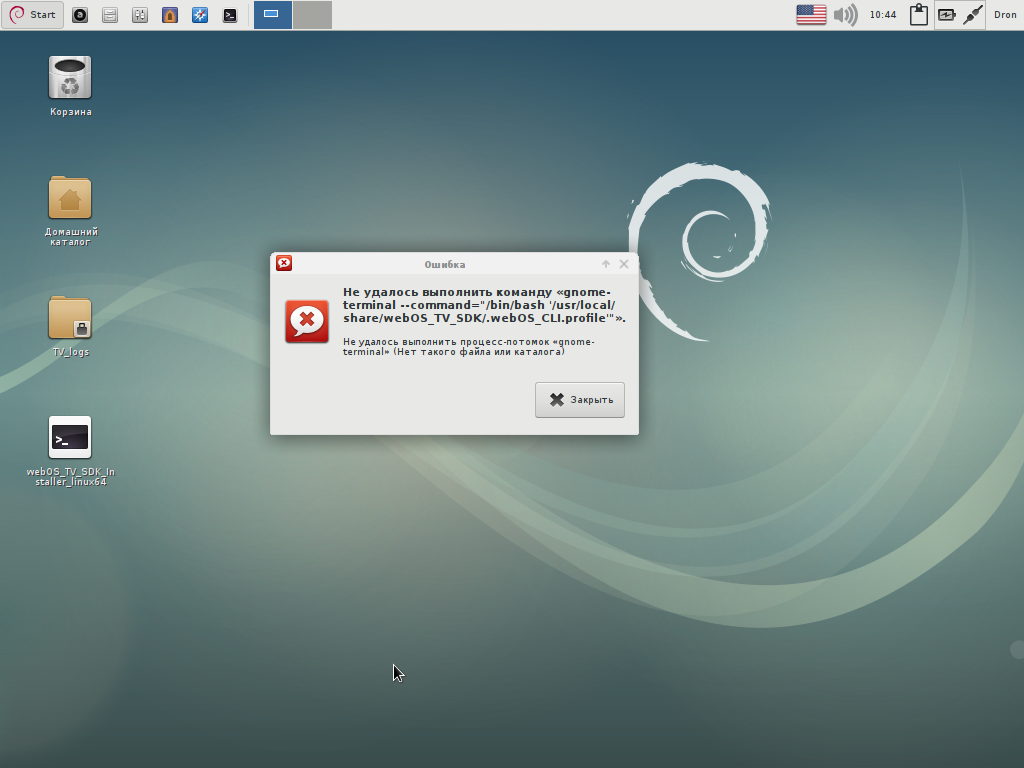Click the round black launcher icon
Screen dimensions: 1024x768
(x=80, y=15)
